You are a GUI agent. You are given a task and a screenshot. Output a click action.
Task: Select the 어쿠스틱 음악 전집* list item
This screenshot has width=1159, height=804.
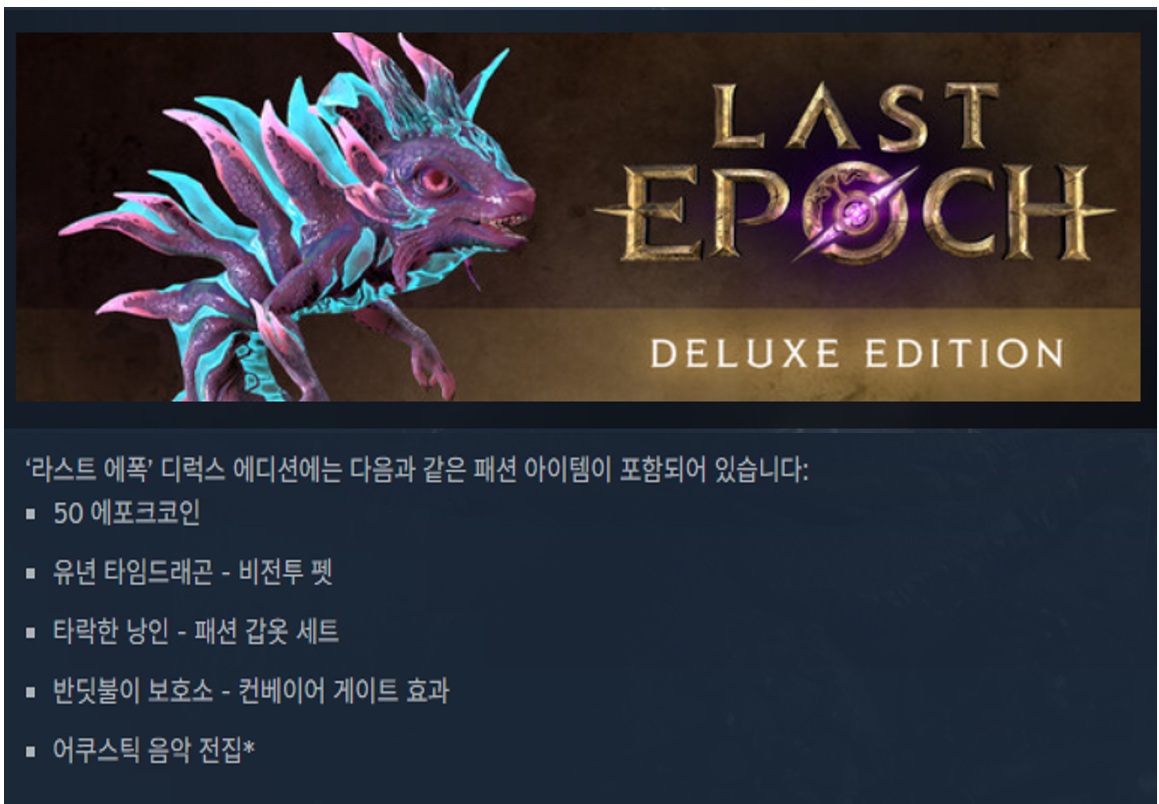(154, 750)
